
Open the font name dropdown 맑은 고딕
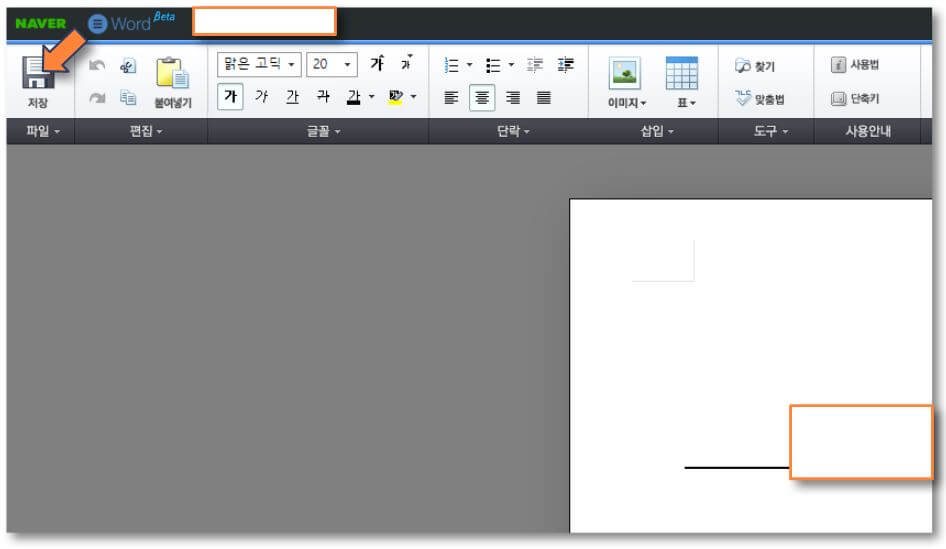pos(259,64)
